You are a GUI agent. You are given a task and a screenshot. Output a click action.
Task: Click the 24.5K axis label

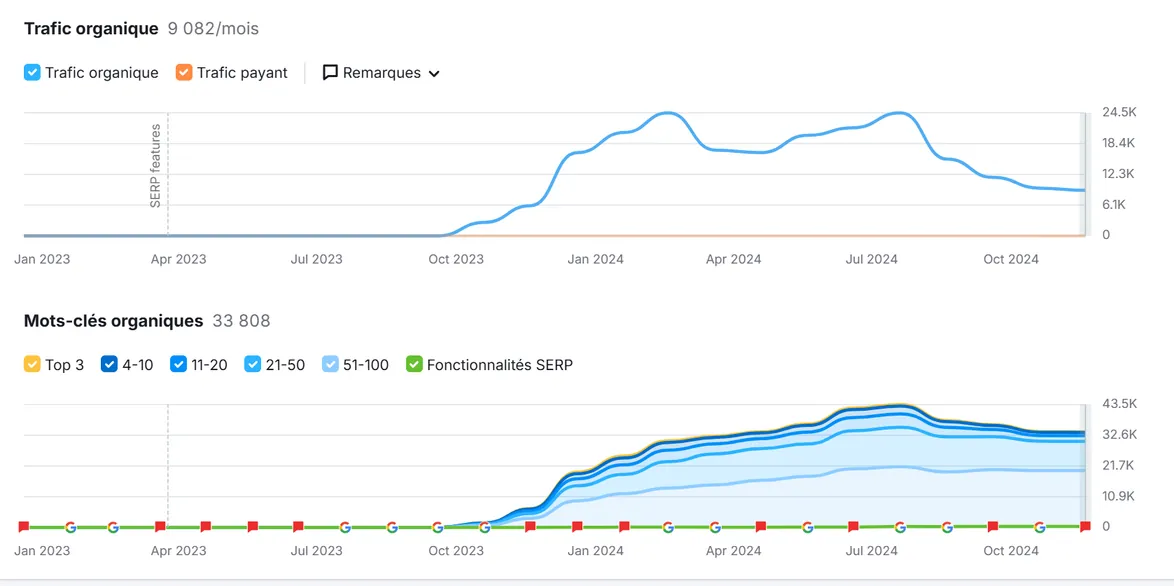click(x=1119, y=112)
